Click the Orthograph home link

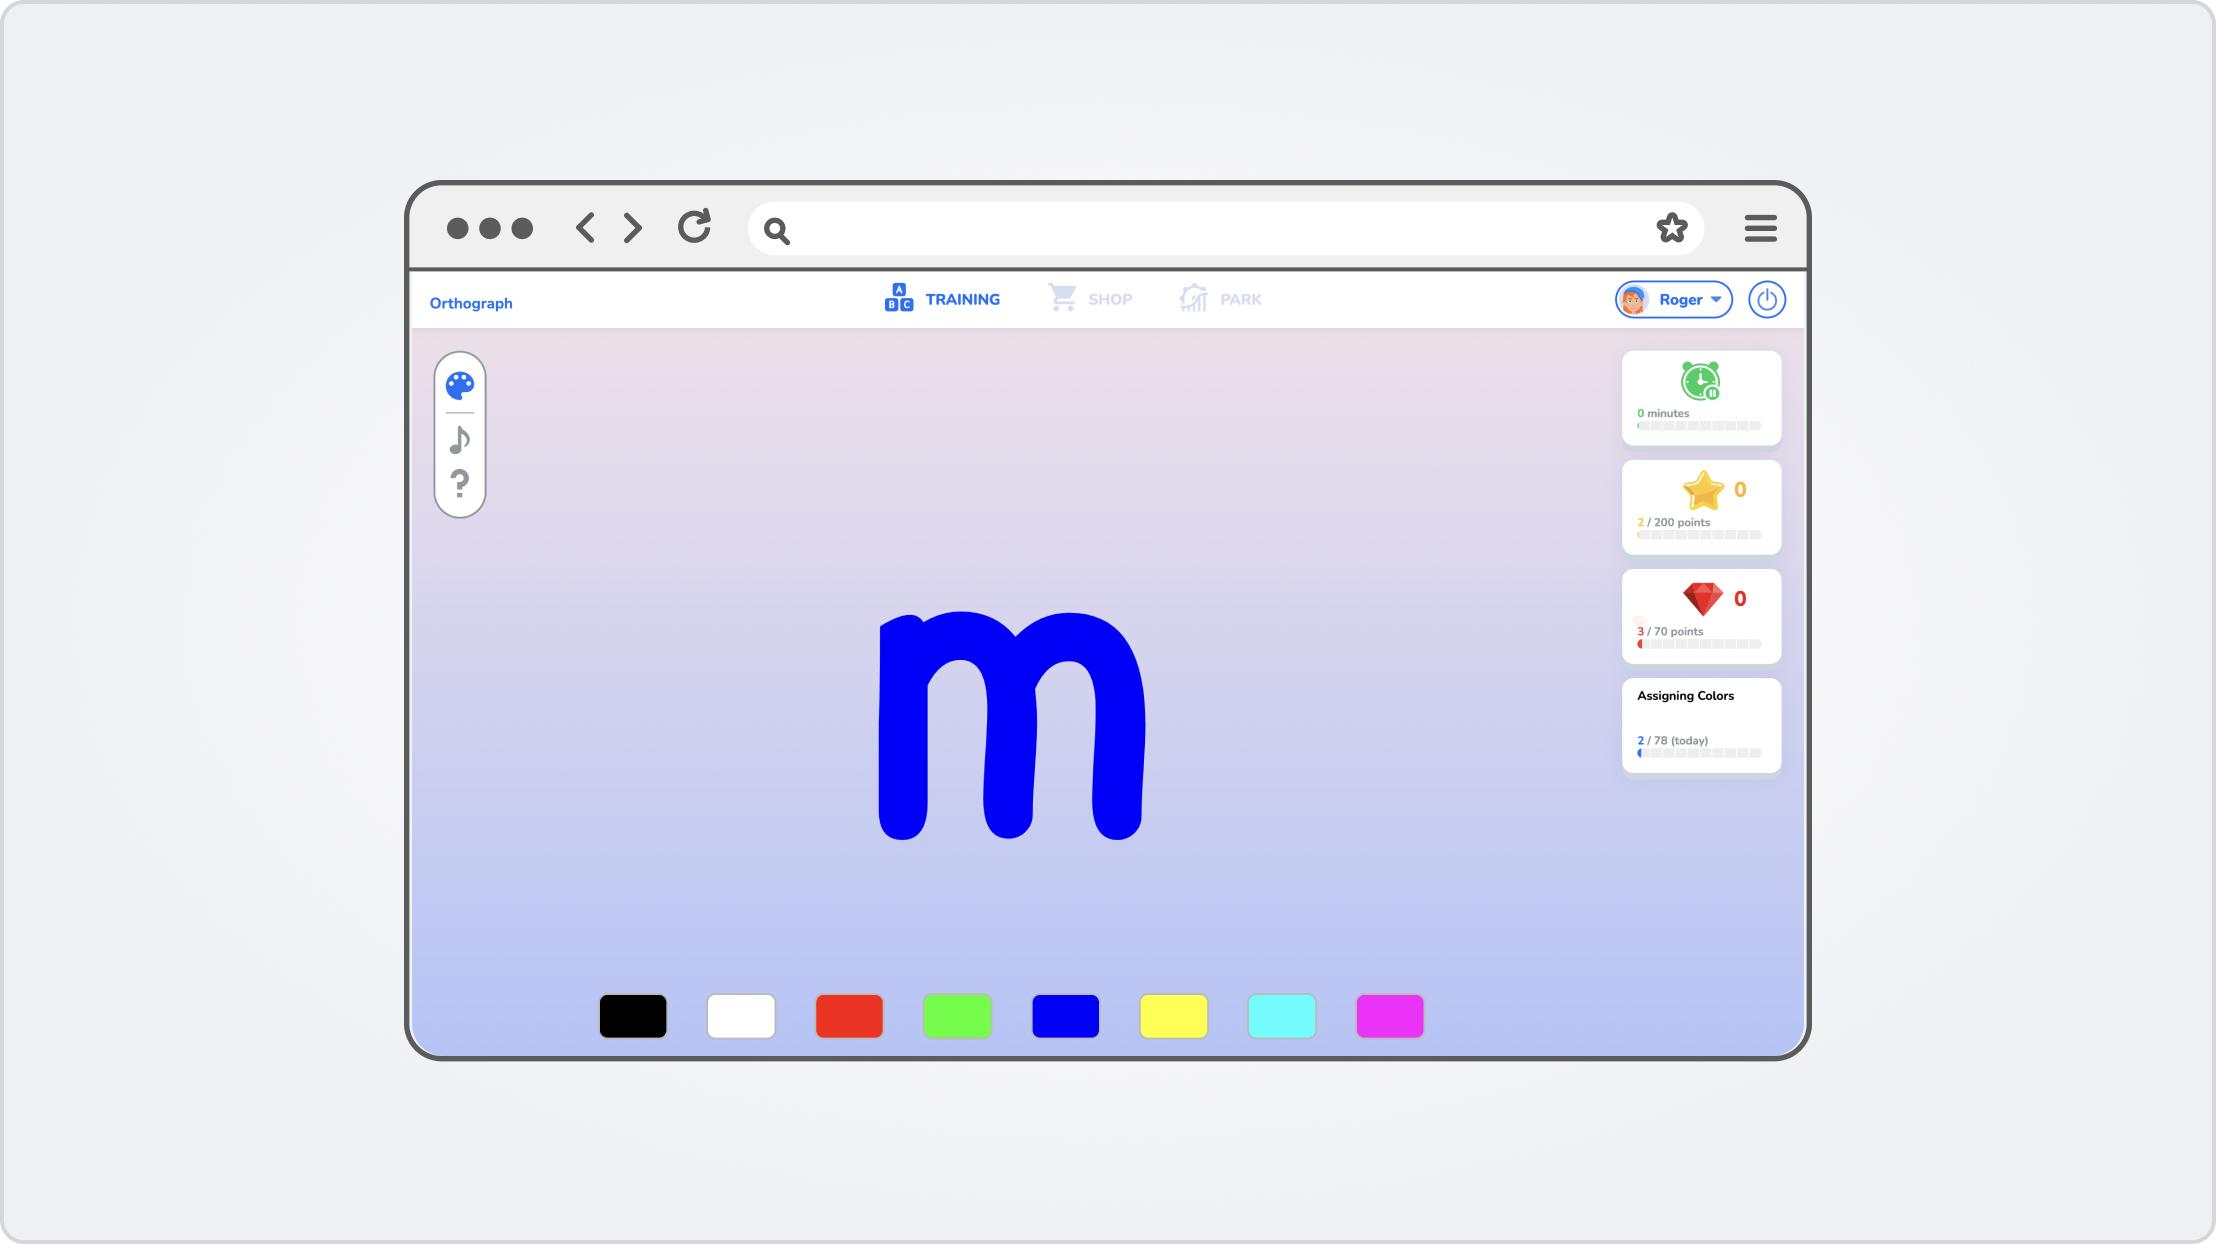[x=471, y=303]
